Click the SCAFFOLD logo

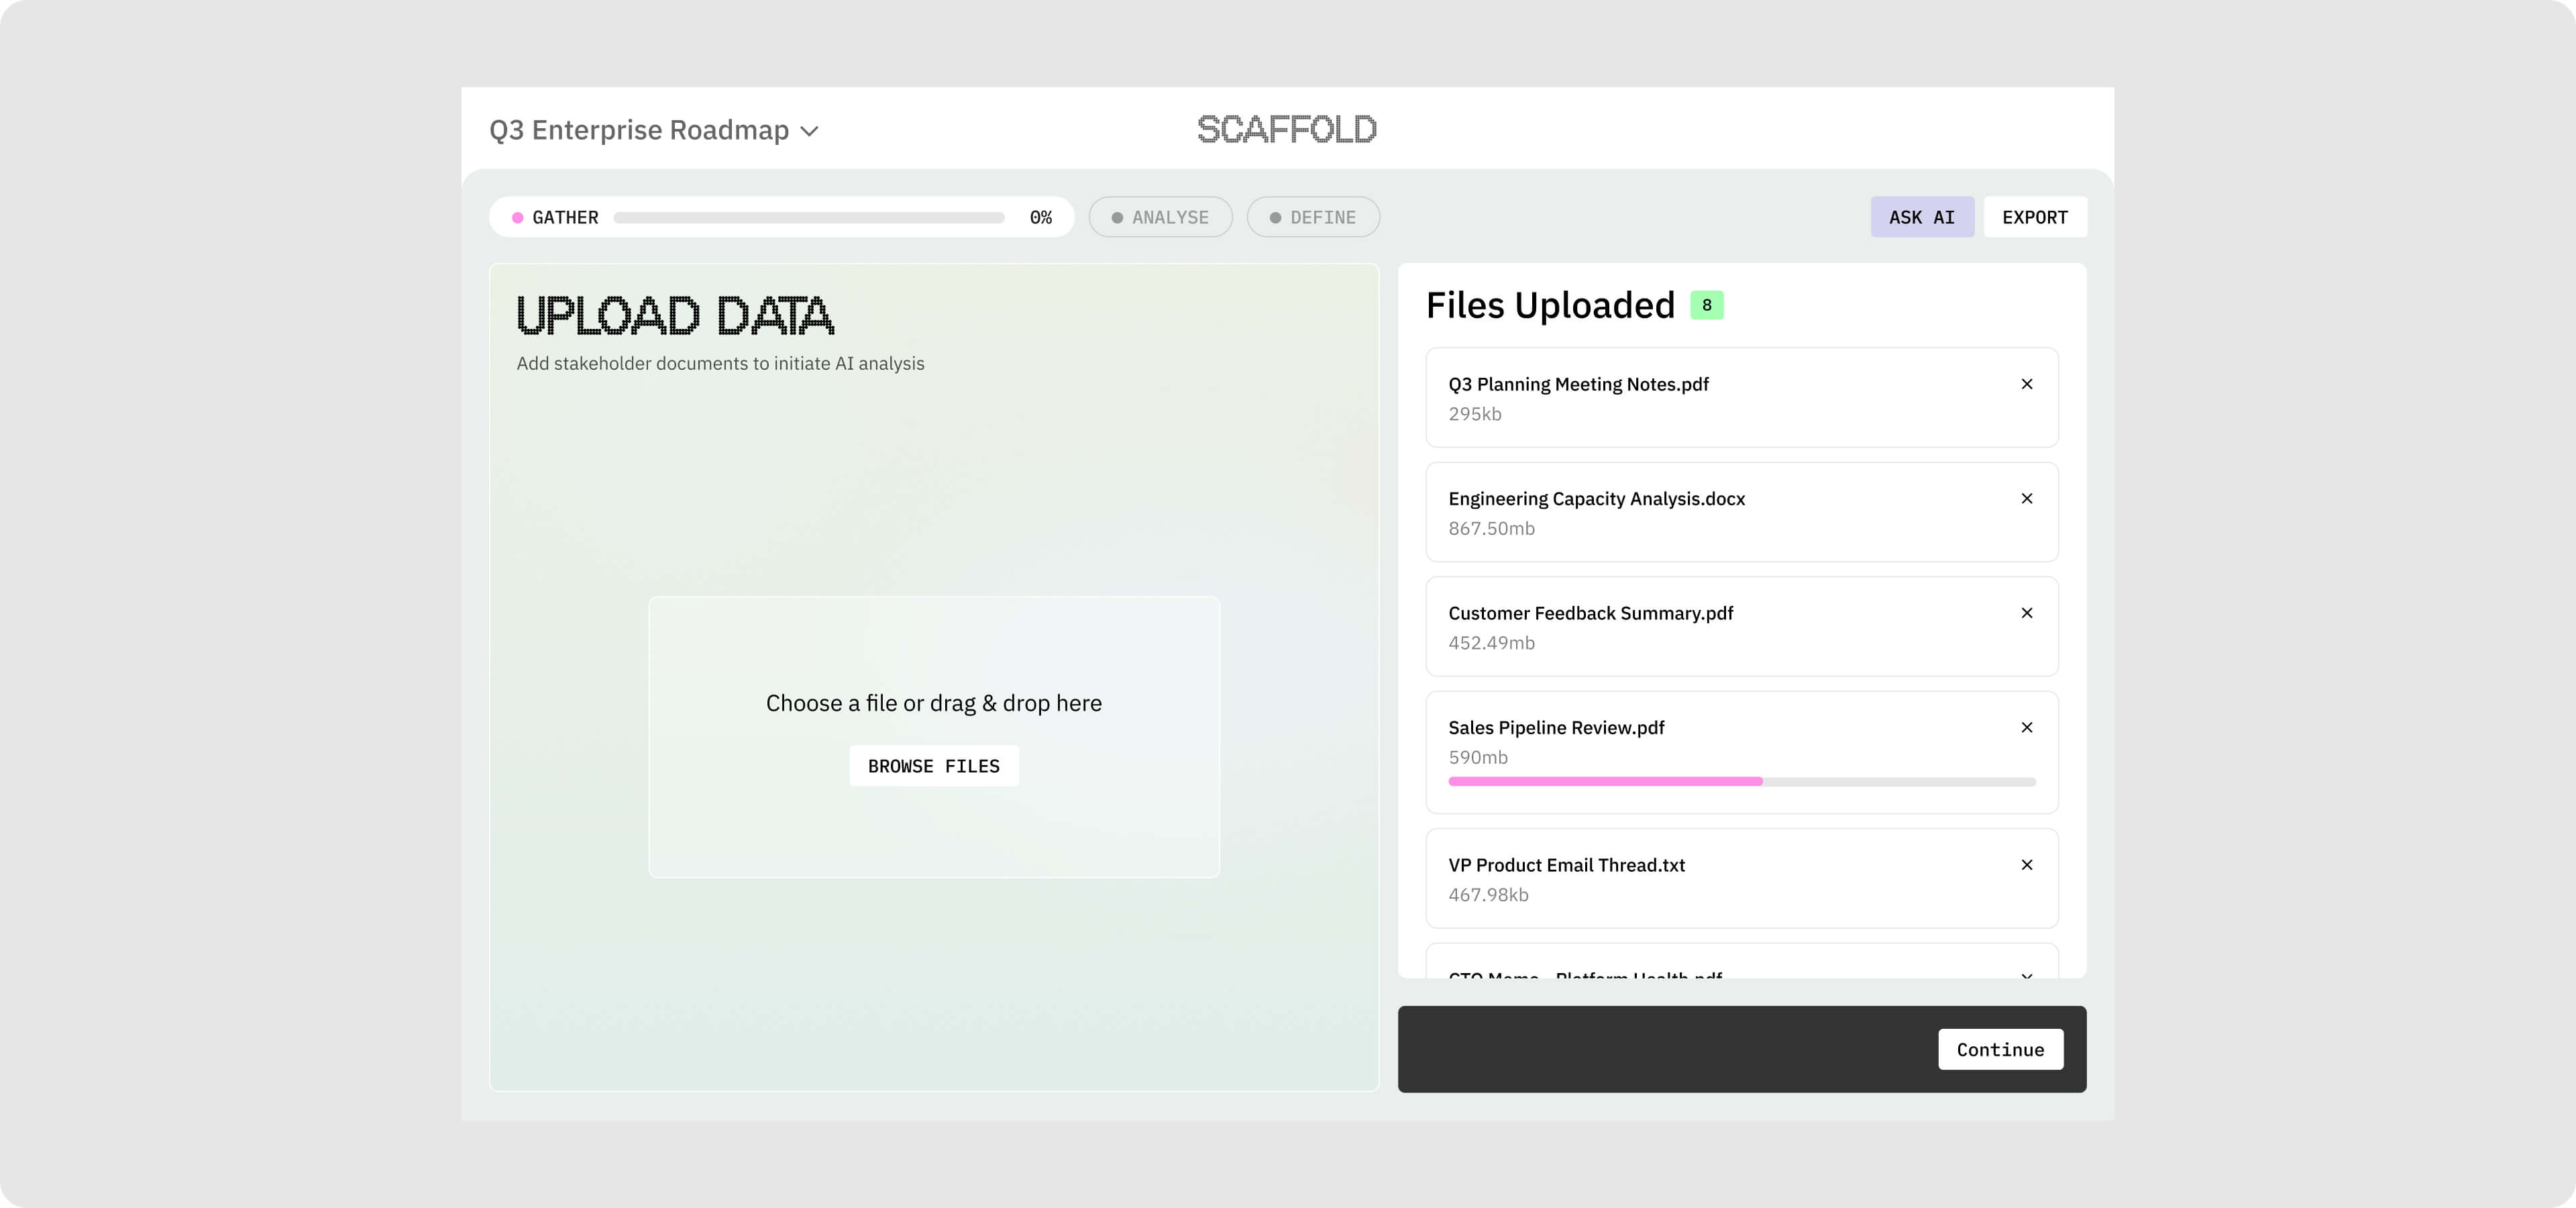coord(1287,129)
